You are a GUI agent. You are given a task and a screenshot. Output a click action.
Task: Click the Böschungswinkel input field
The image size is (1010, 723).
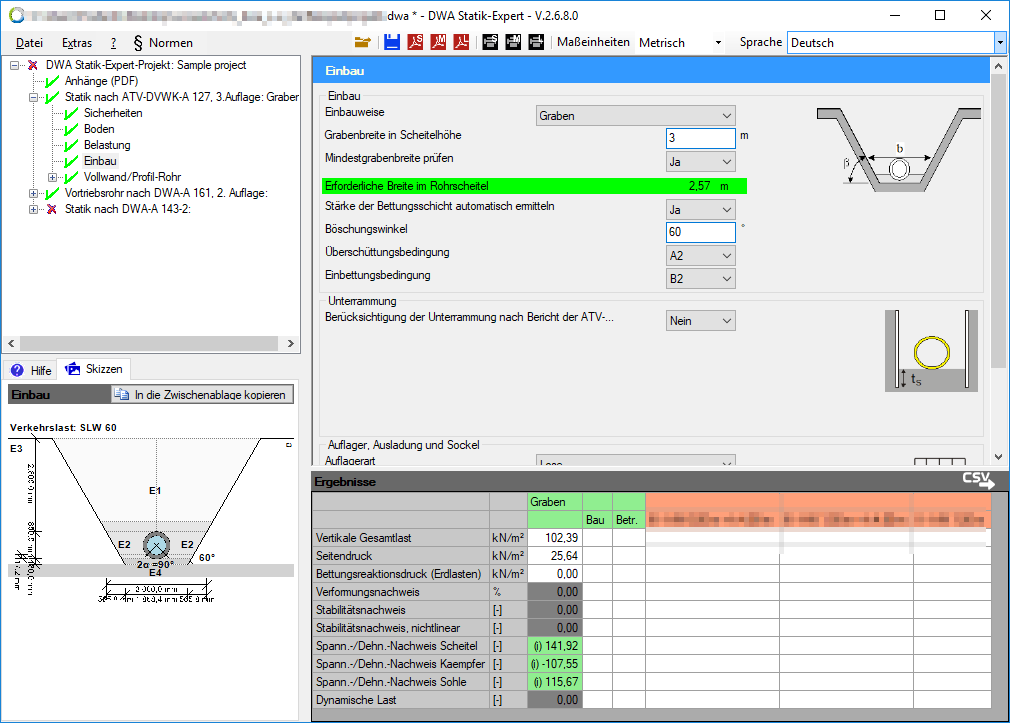700,232
